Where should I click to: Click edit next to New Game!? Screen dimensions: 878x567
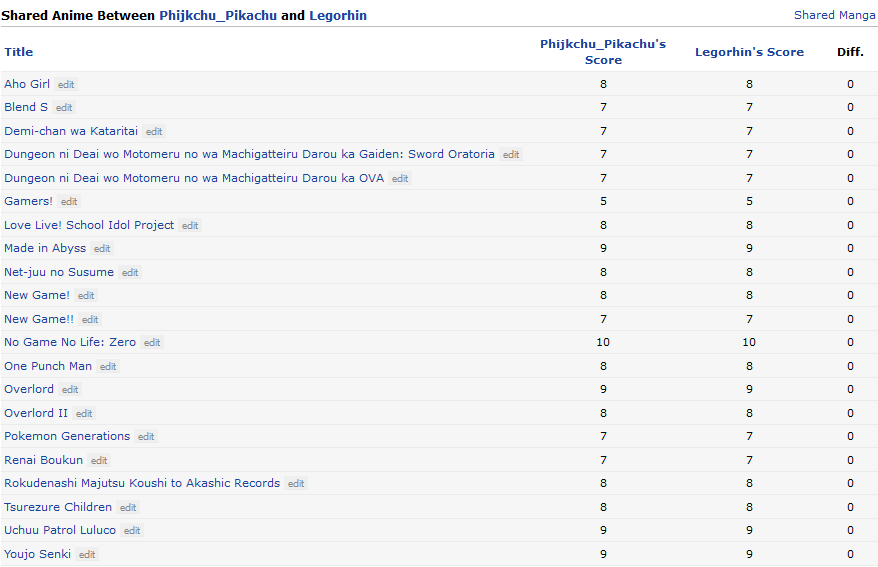tap(86, 296)
